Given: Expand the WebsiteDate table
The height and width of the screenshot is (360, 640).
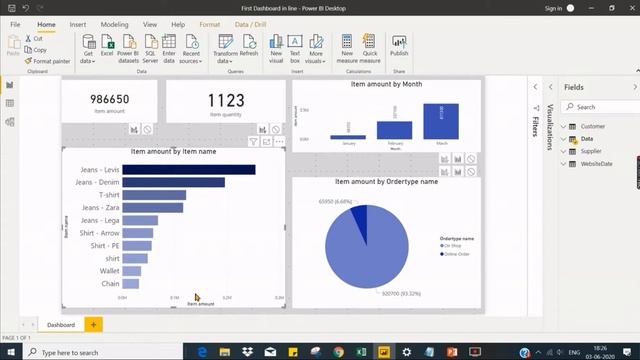Looking at the screenshot, I should click(564, 164).
